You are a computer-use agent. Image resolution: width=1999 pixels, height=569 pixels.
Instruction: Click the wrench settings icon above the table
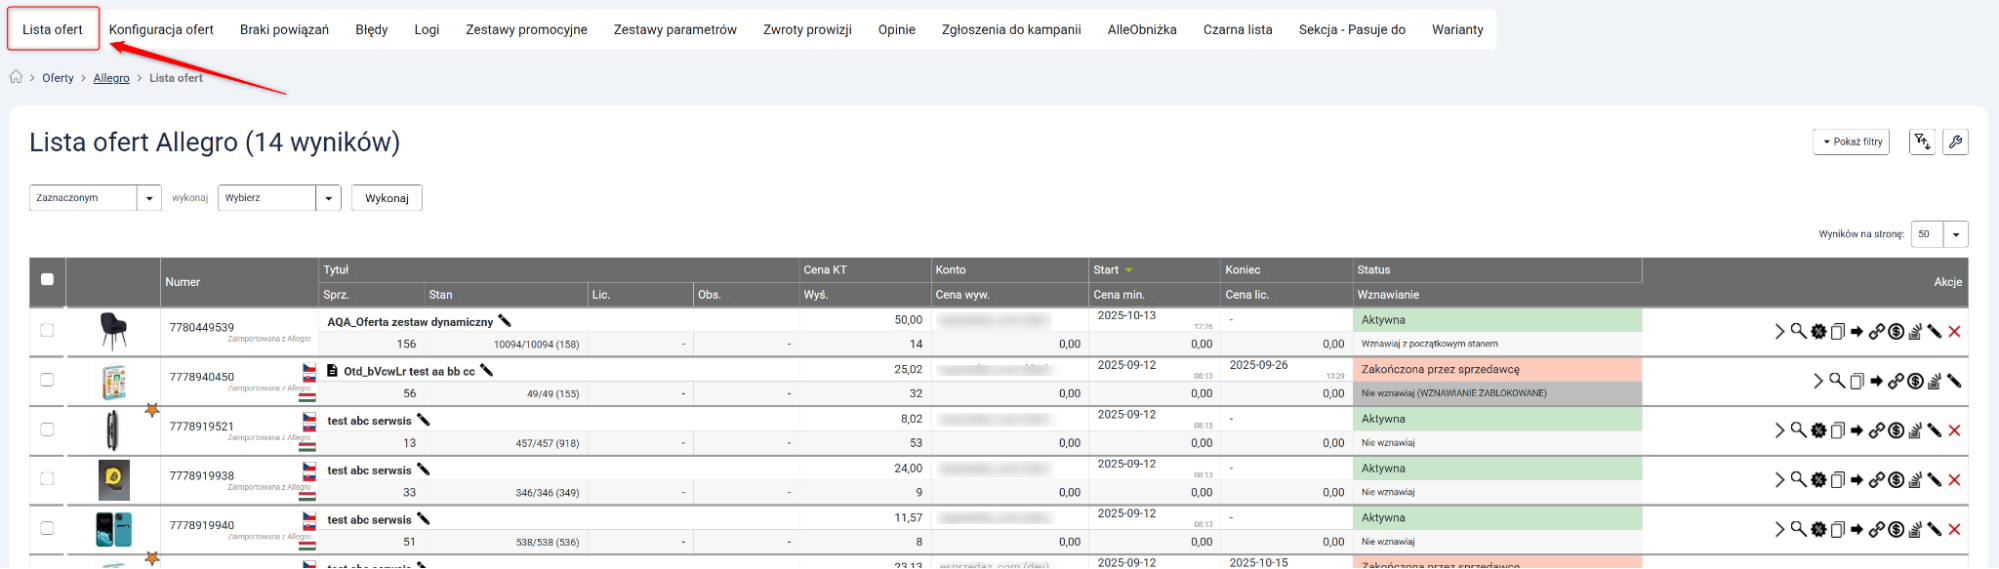pyautogui.click(x=1955, y=142)
